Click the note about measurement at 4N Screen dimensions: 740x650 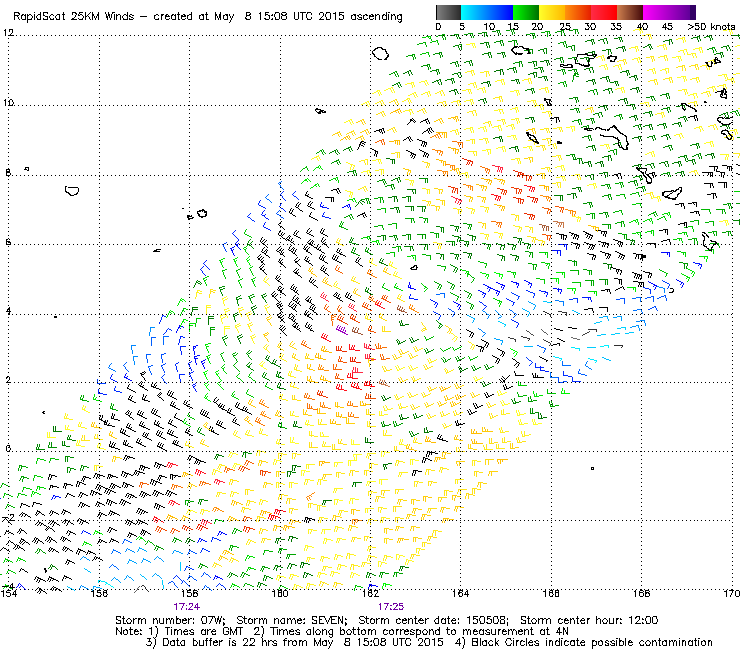[x=411, y=631]
